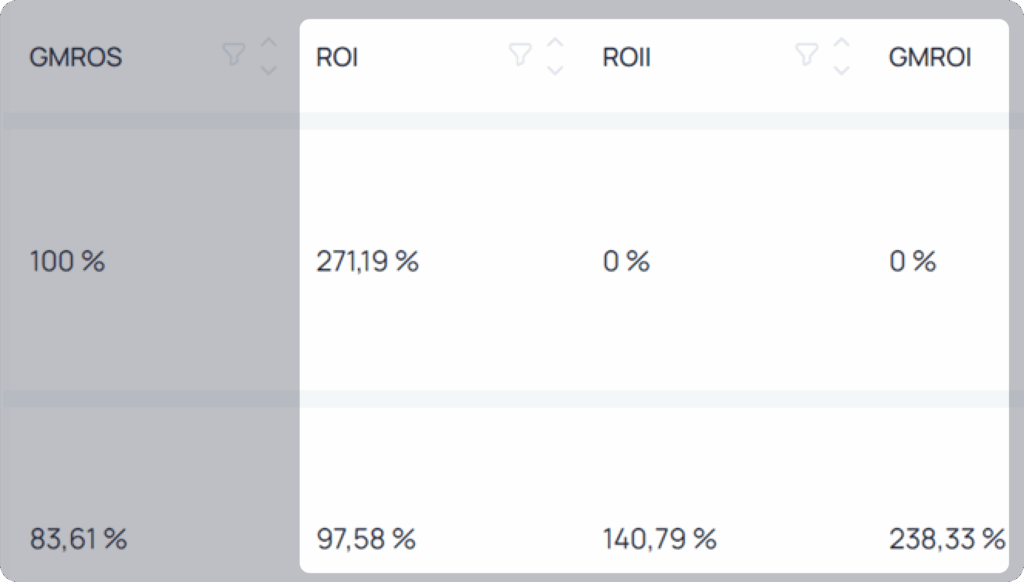Select the 97,58 % ROI cell
This screenshot has width=1024, height=582.
[366, 539]
